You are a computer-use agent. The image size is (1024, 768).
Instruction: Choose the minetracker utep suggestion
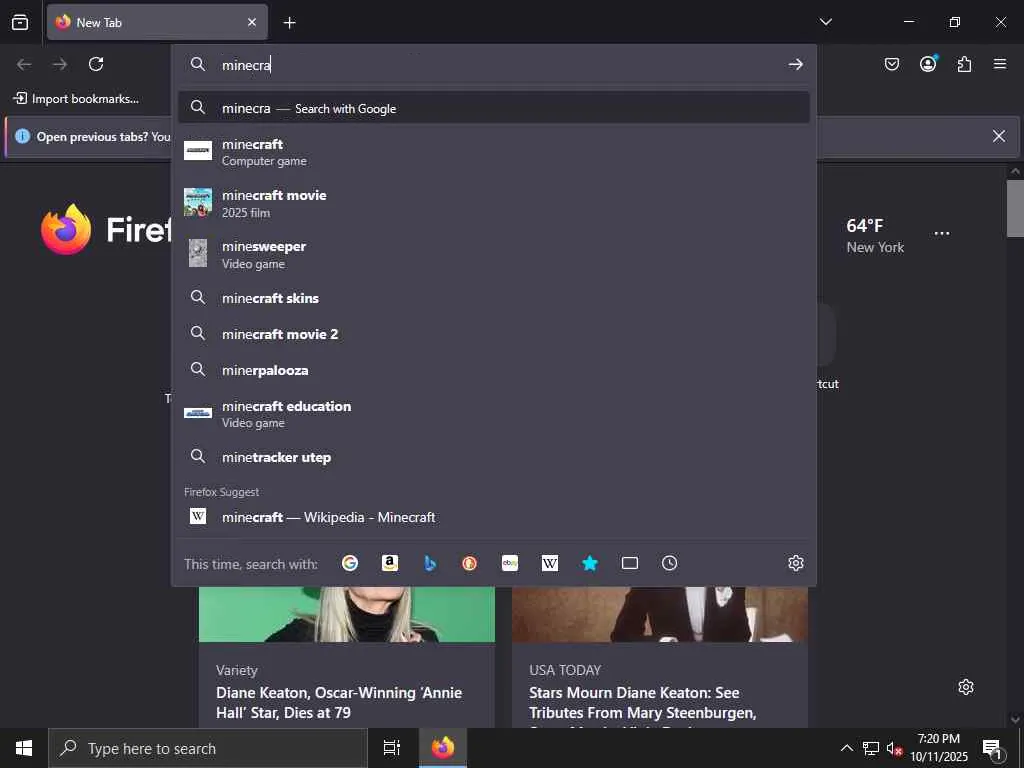click(494, 457)
